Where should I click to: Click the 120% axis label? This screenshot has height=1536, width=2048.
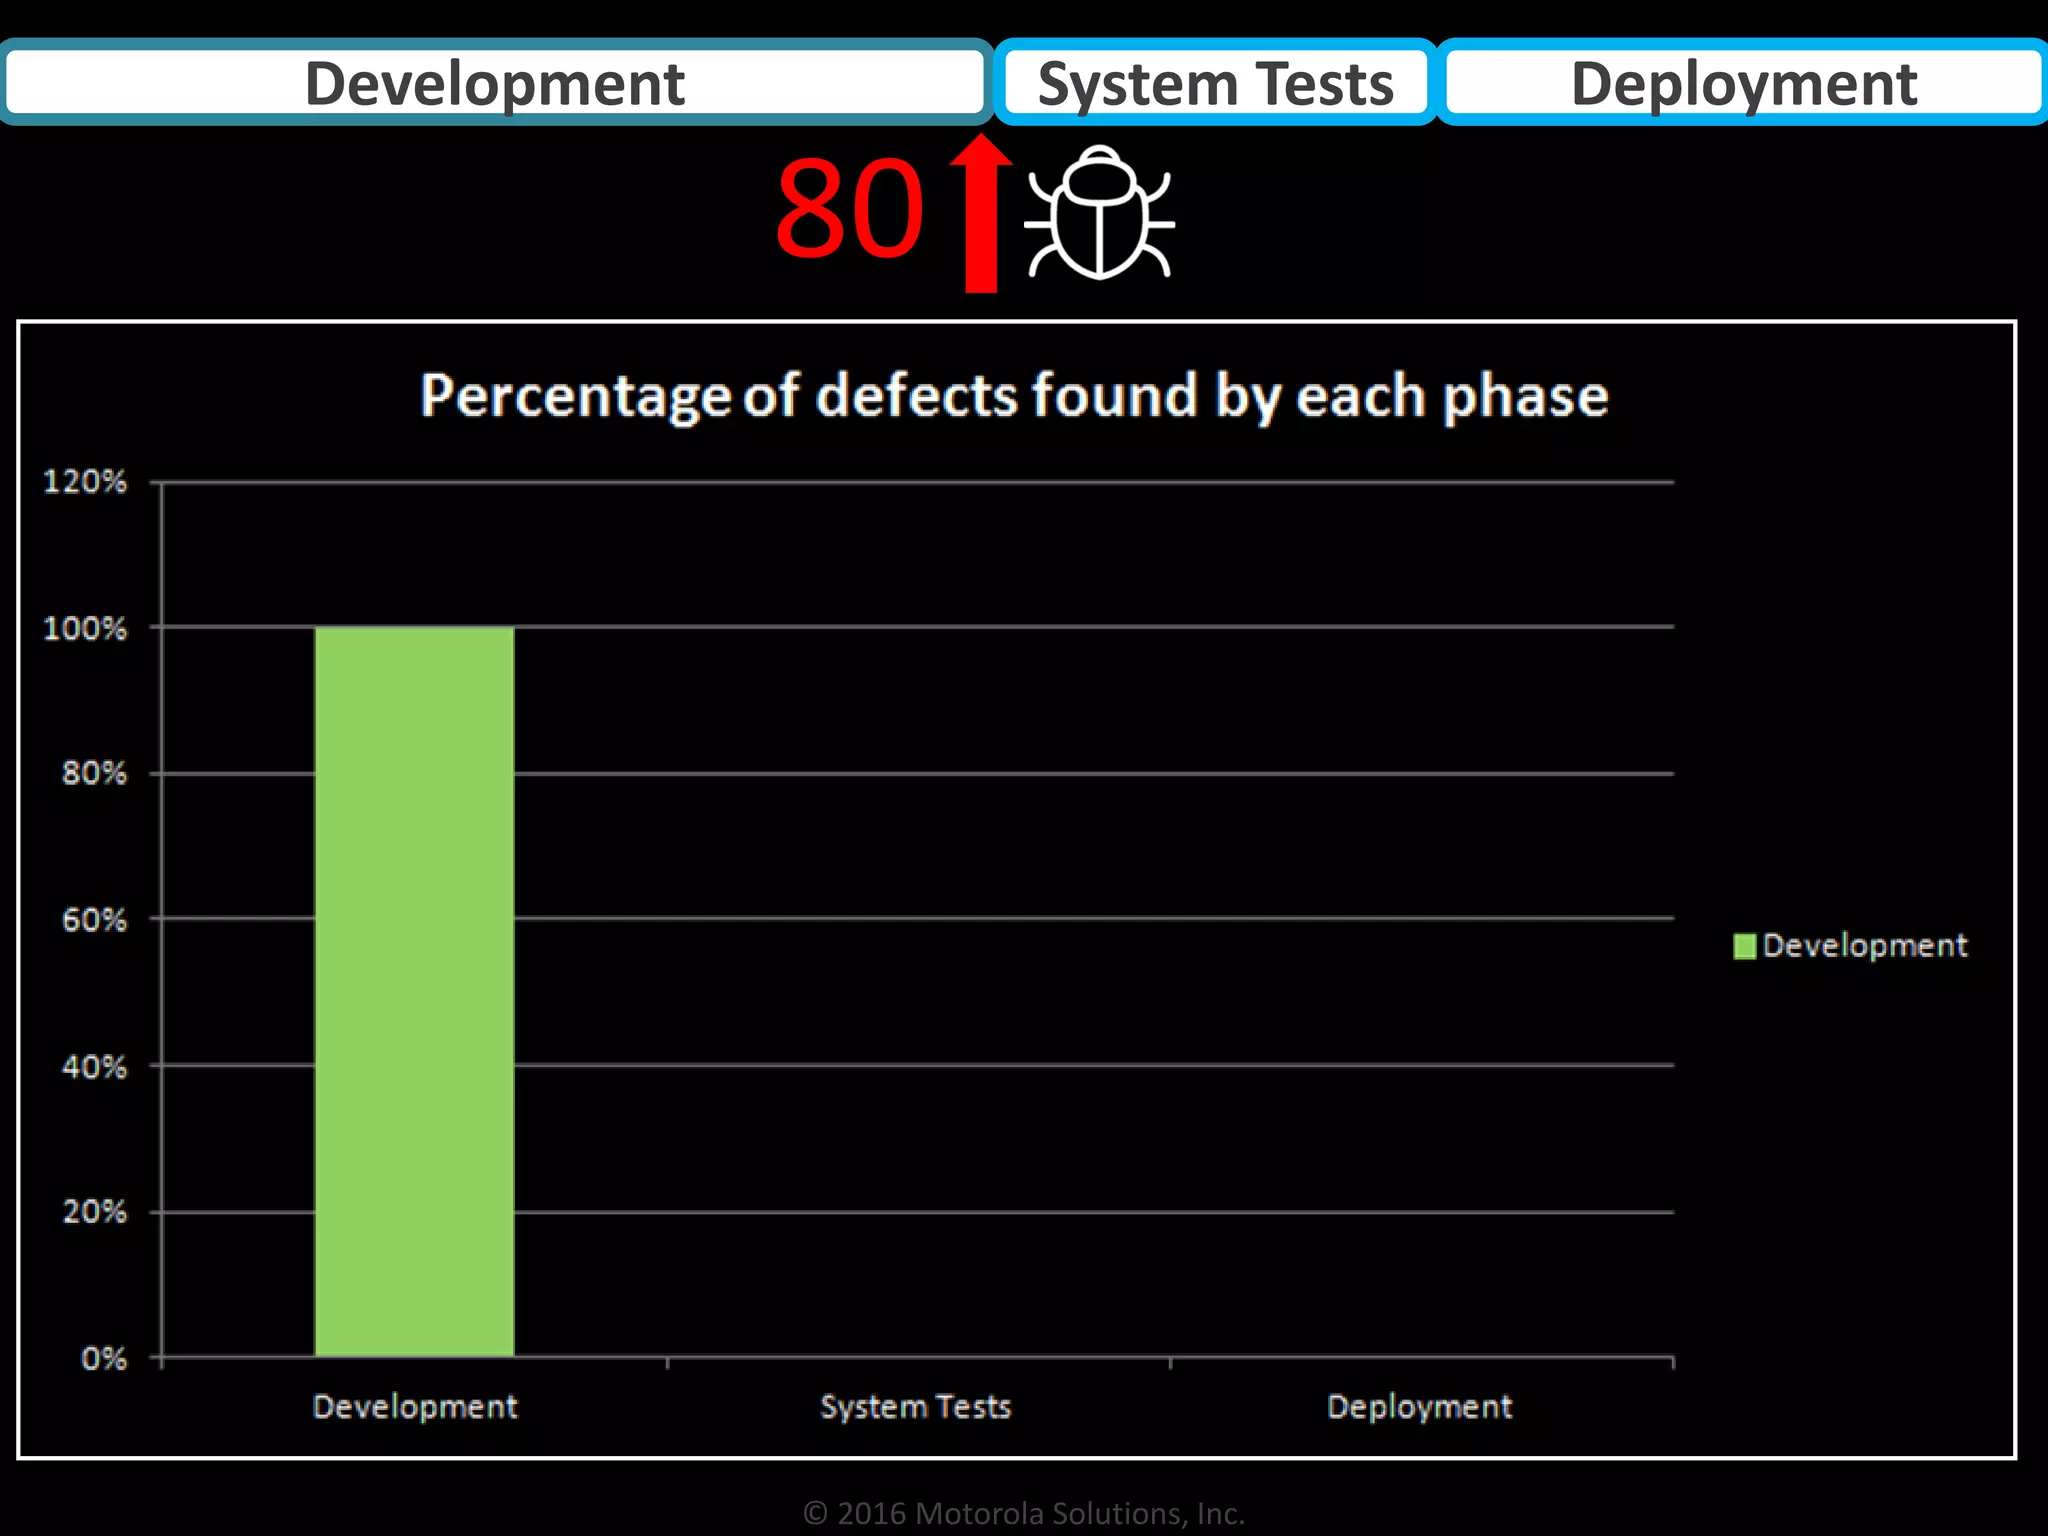pyautogui.click(x=85, y=482)
